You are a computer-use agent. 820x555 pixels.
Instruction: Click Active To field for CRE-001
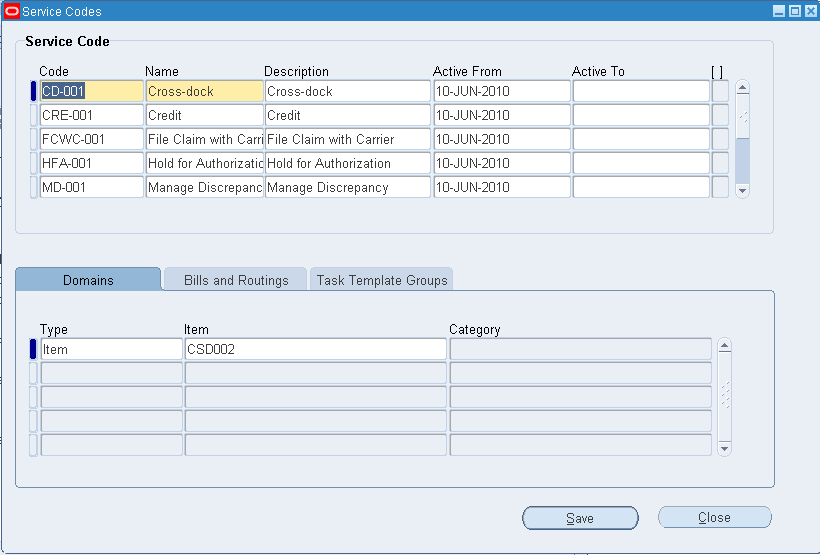641,115
